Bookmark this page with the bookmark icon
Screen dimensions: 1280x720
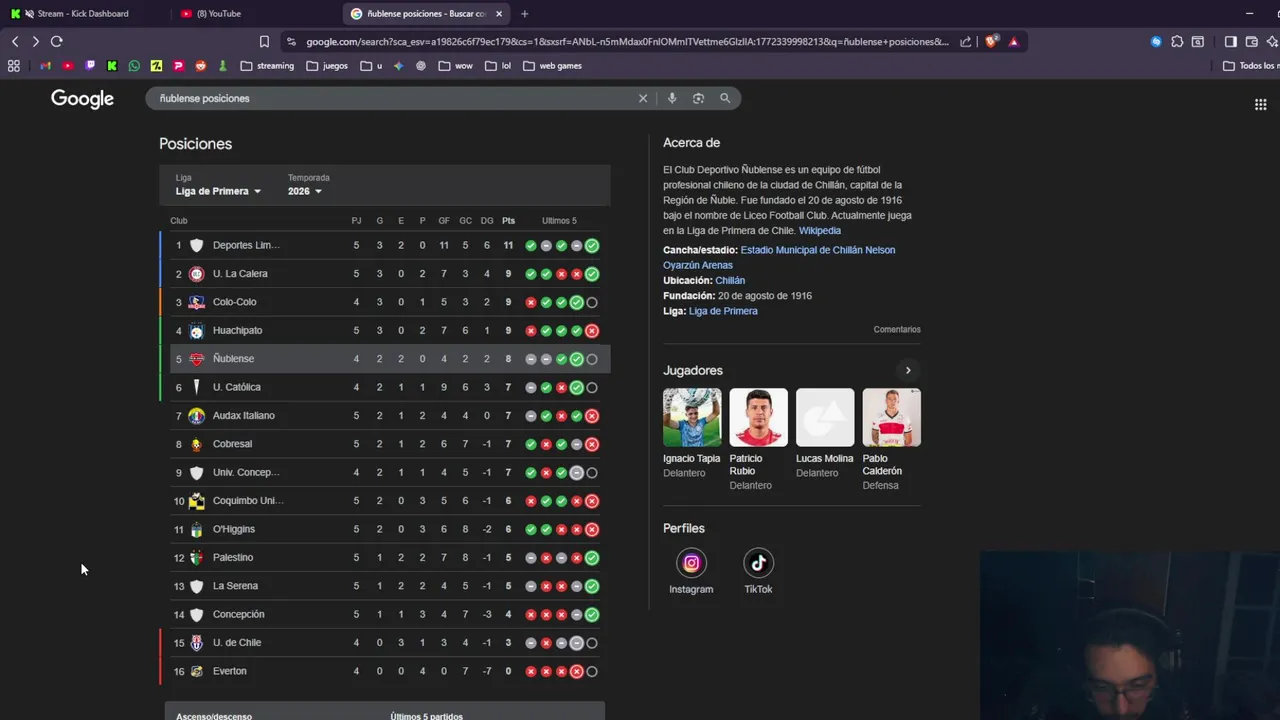pos(264,42)
